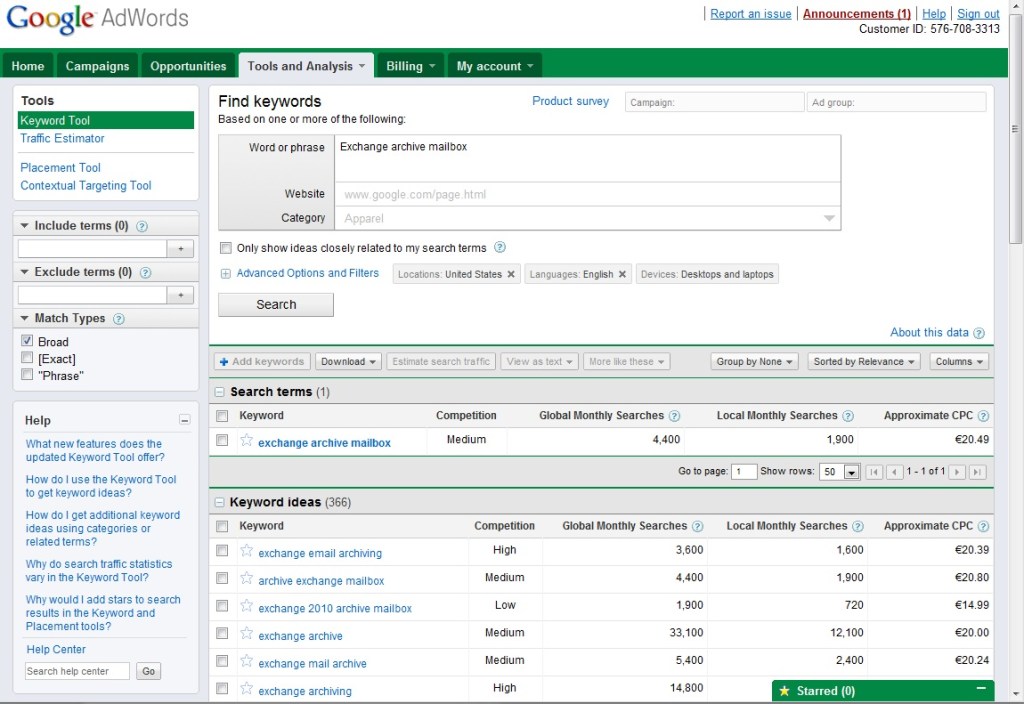1024x704 pixels.
Task: Click help icon next to About this data
Action: point(979,334)
